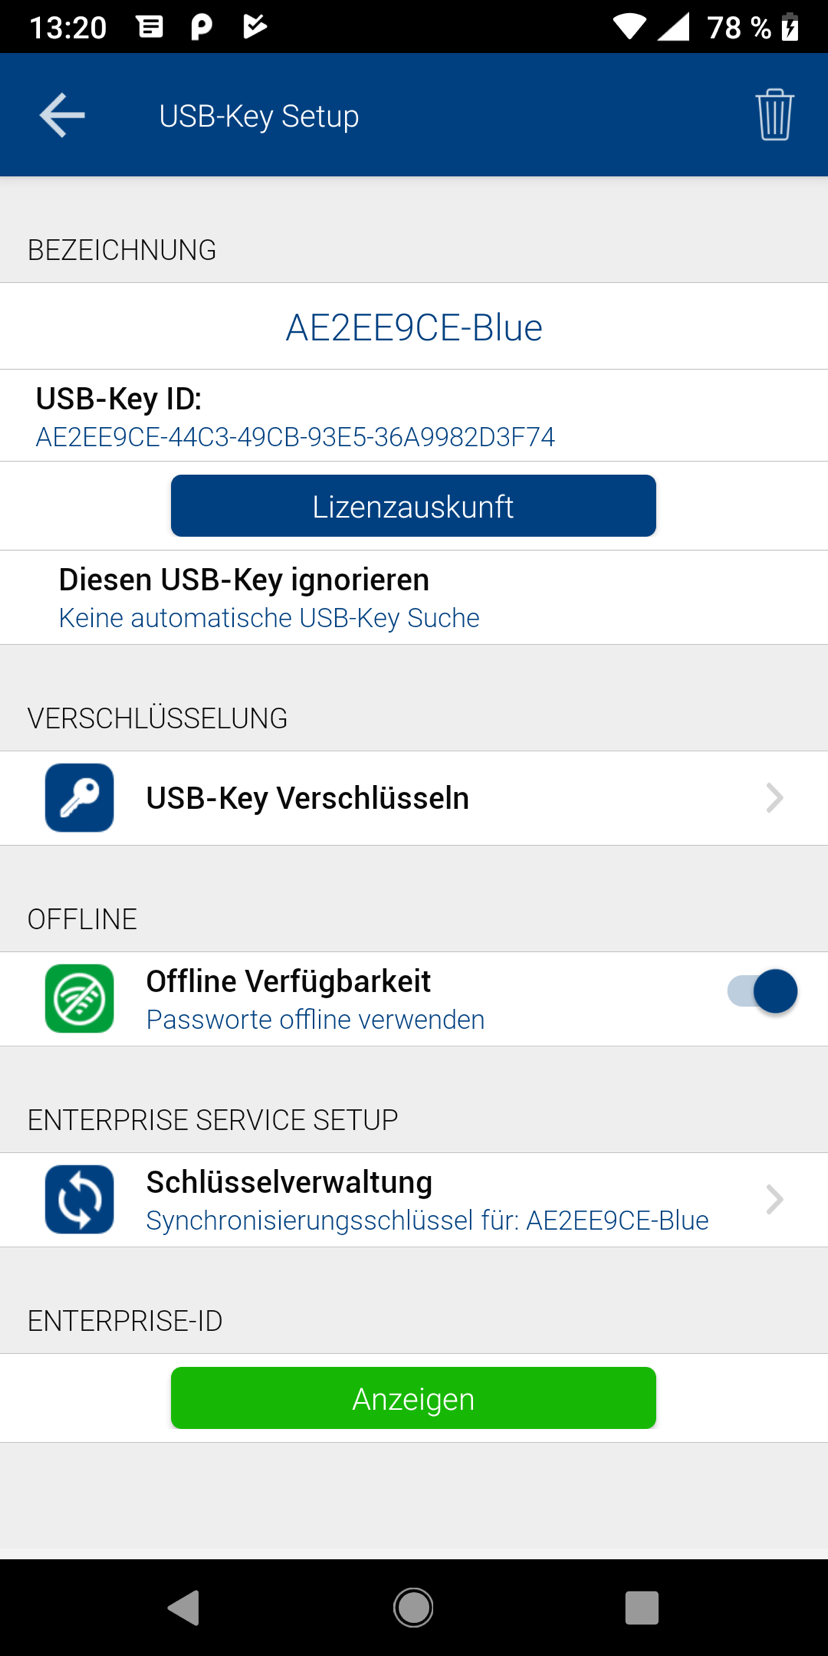The width and height of the screenshot is (828, 1656).
Task: Tap the sync arrows Schlüsselverwaltung icon
Action: tap(79, 1199)
